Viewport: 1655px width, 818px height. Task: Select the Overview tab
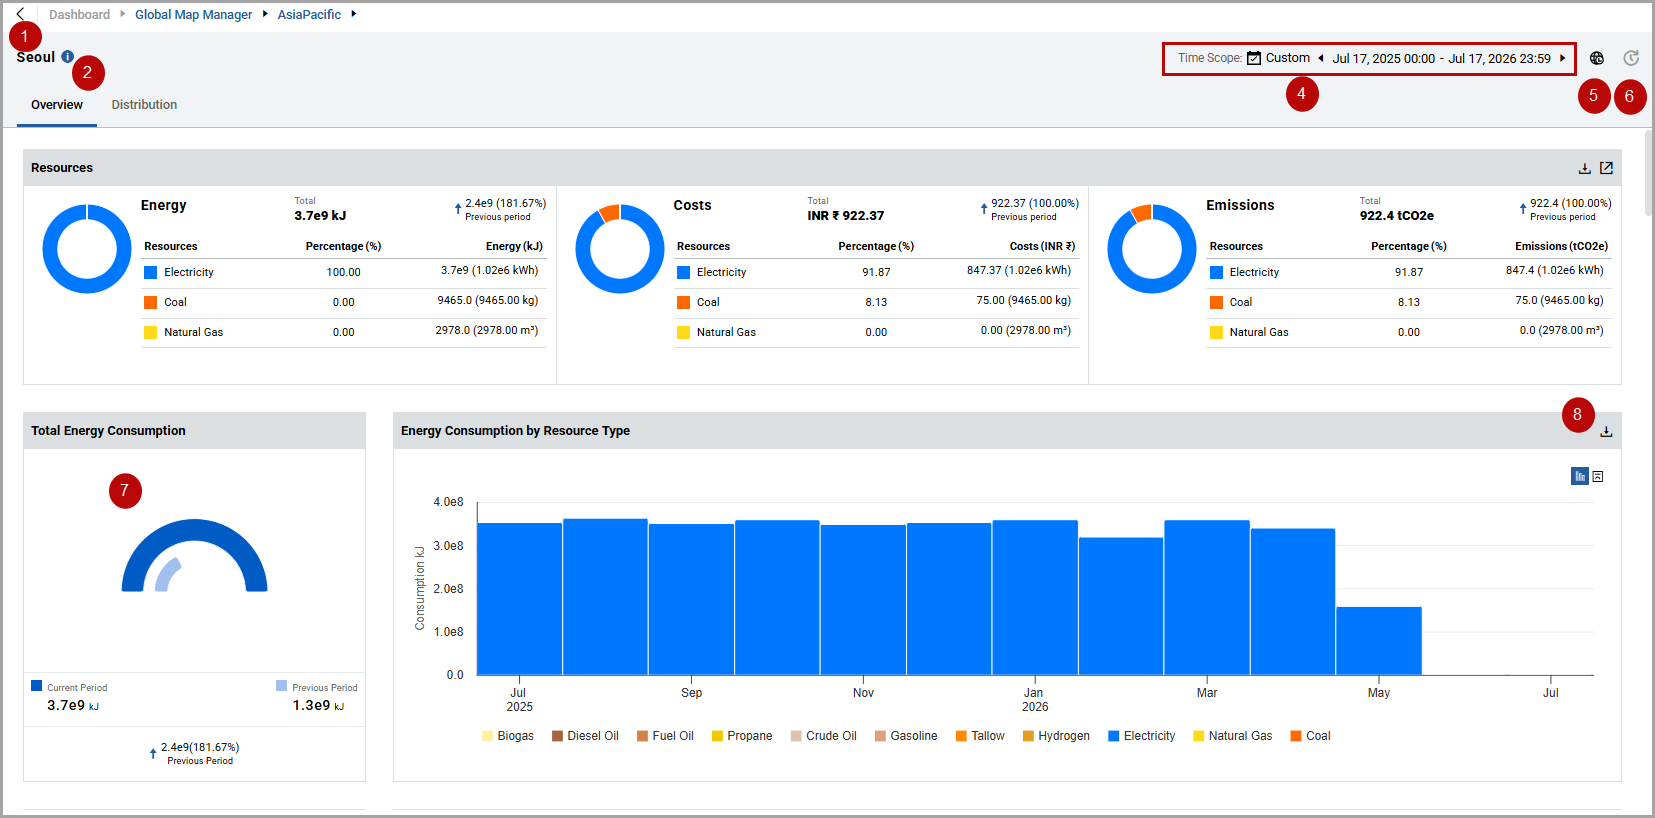pyautogui.click(x=57, y=105)
